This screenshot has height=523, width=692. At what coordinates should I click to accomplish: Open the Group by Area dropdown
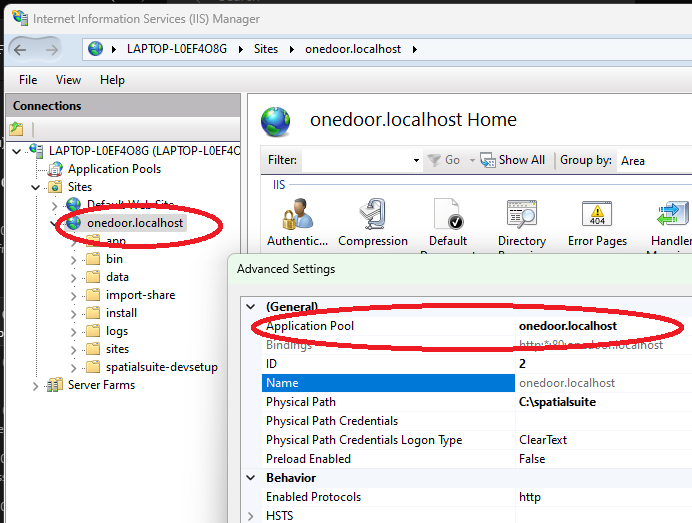(655, 161)
